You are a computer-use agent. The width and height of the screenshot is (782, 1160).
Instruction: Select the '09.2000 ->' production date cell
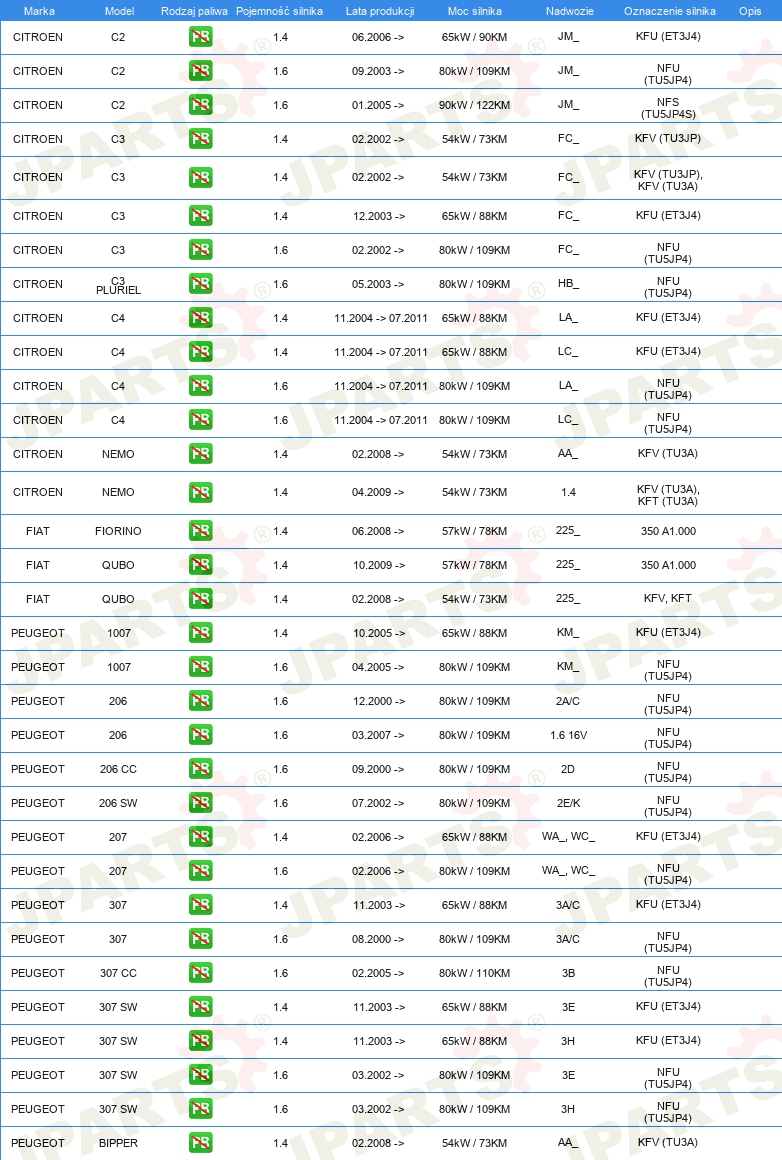[x=378, y=769]
